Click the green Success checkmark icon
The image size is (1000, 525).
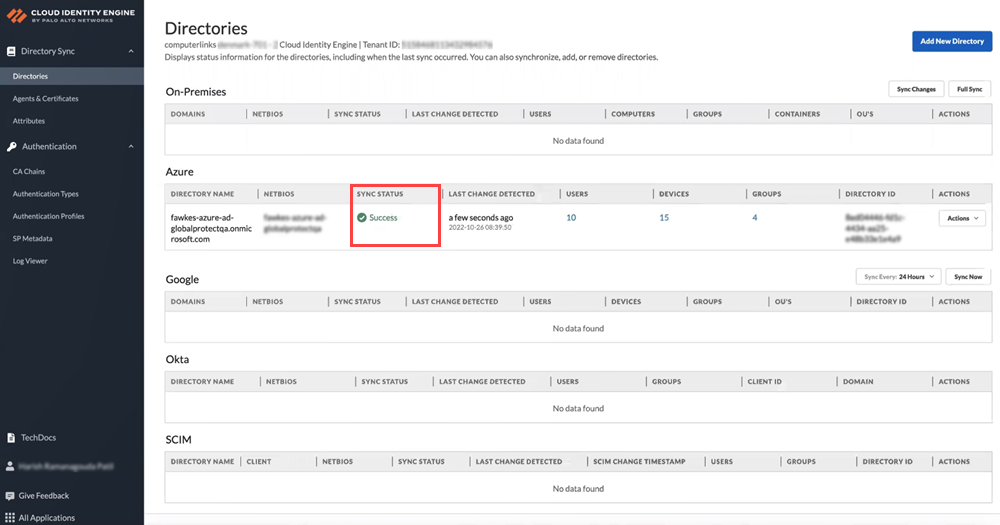click(x=361, y=217)
